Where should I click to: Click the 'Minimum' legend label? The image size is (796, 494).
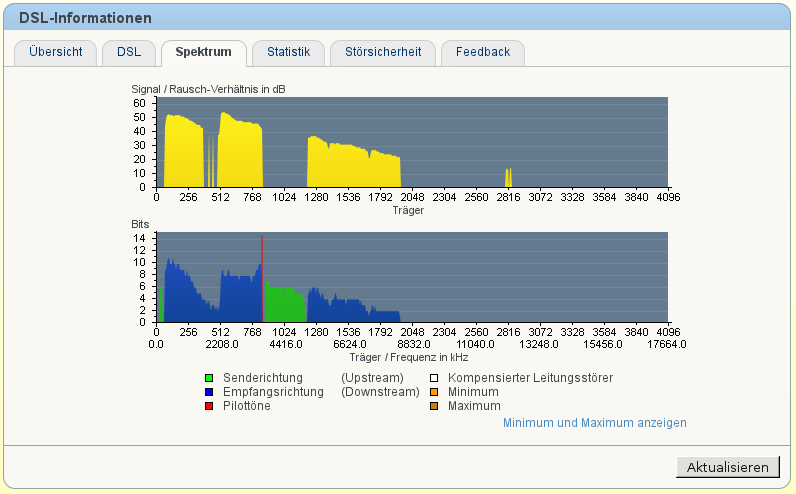tap(473, 392)
